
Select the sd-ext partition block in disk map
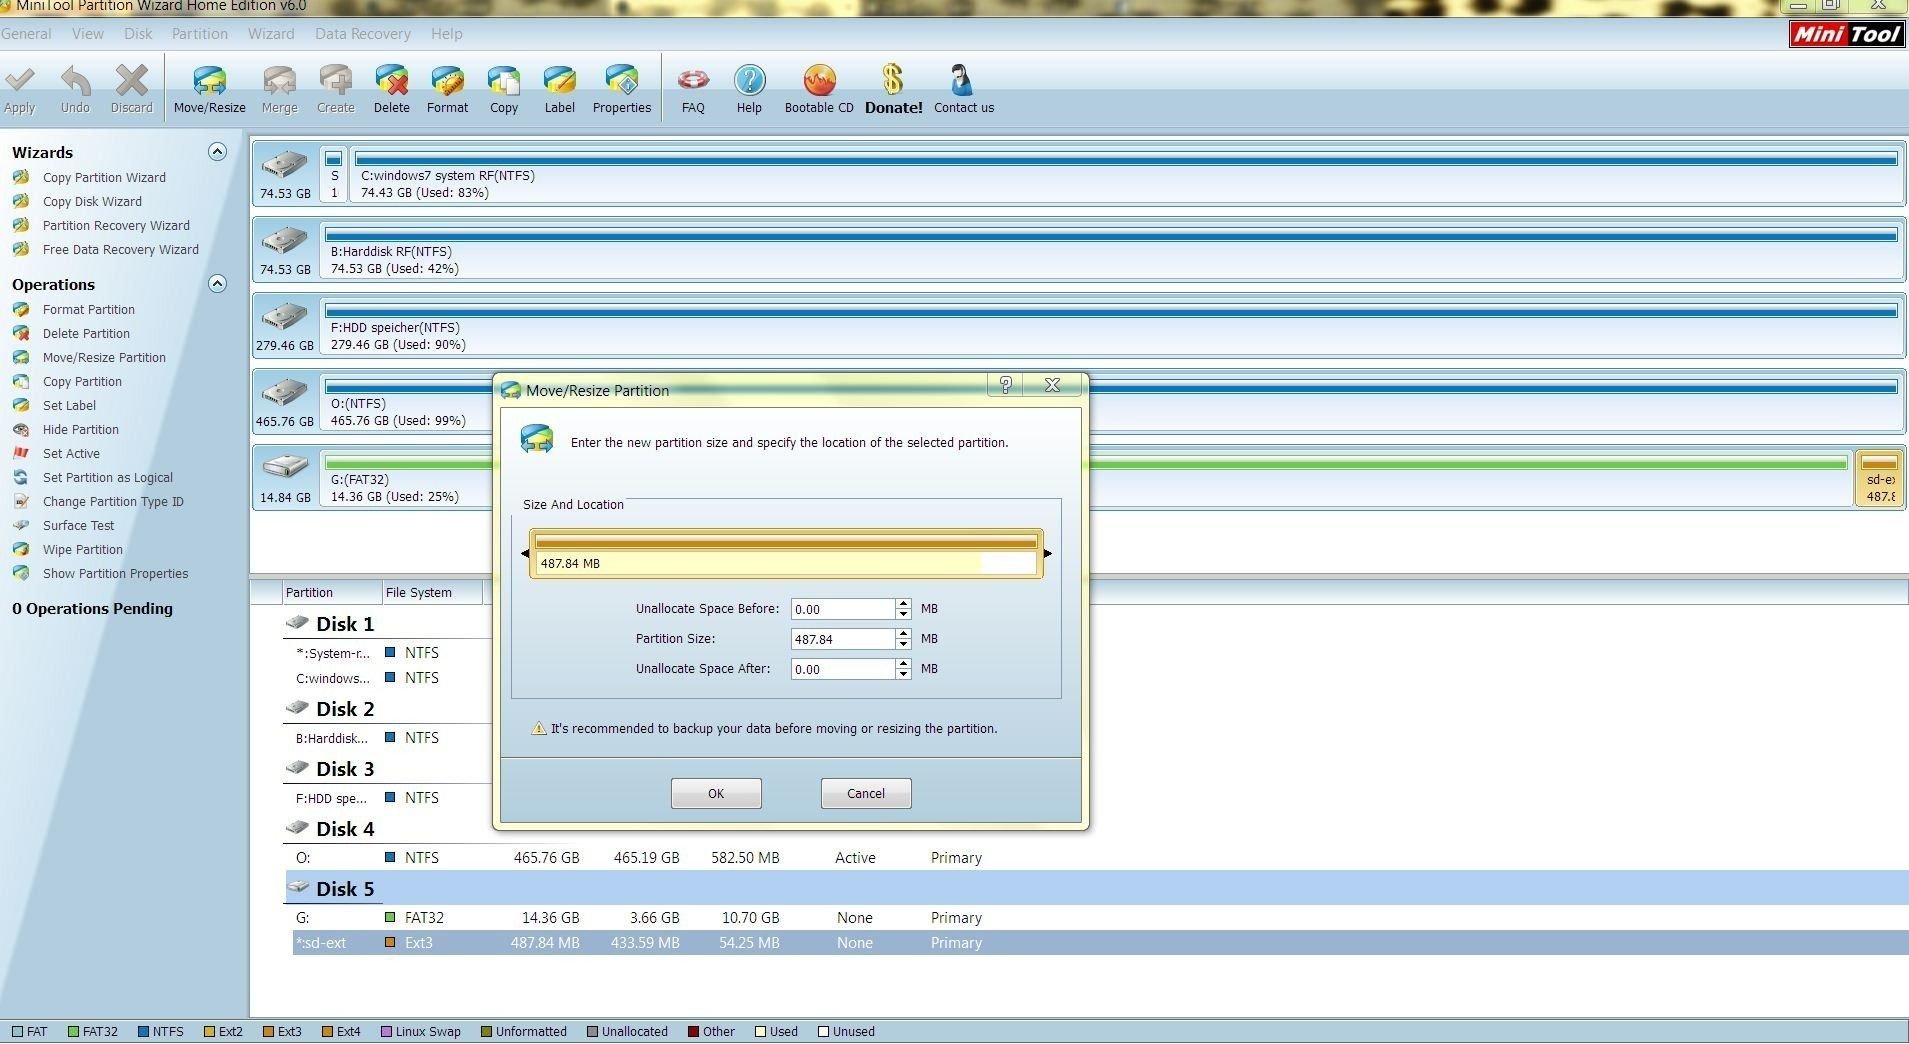tap(1879, 478)
